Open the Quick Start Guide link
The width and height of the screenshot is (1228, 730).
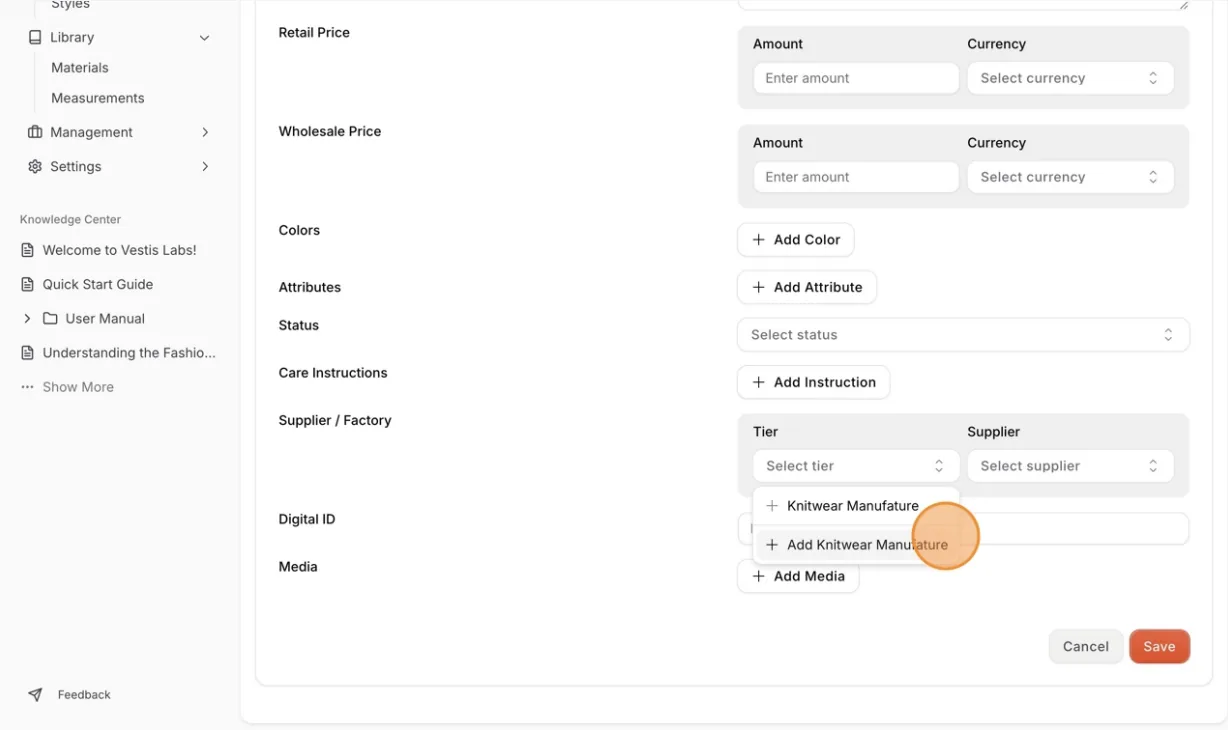tap(98, 284)
